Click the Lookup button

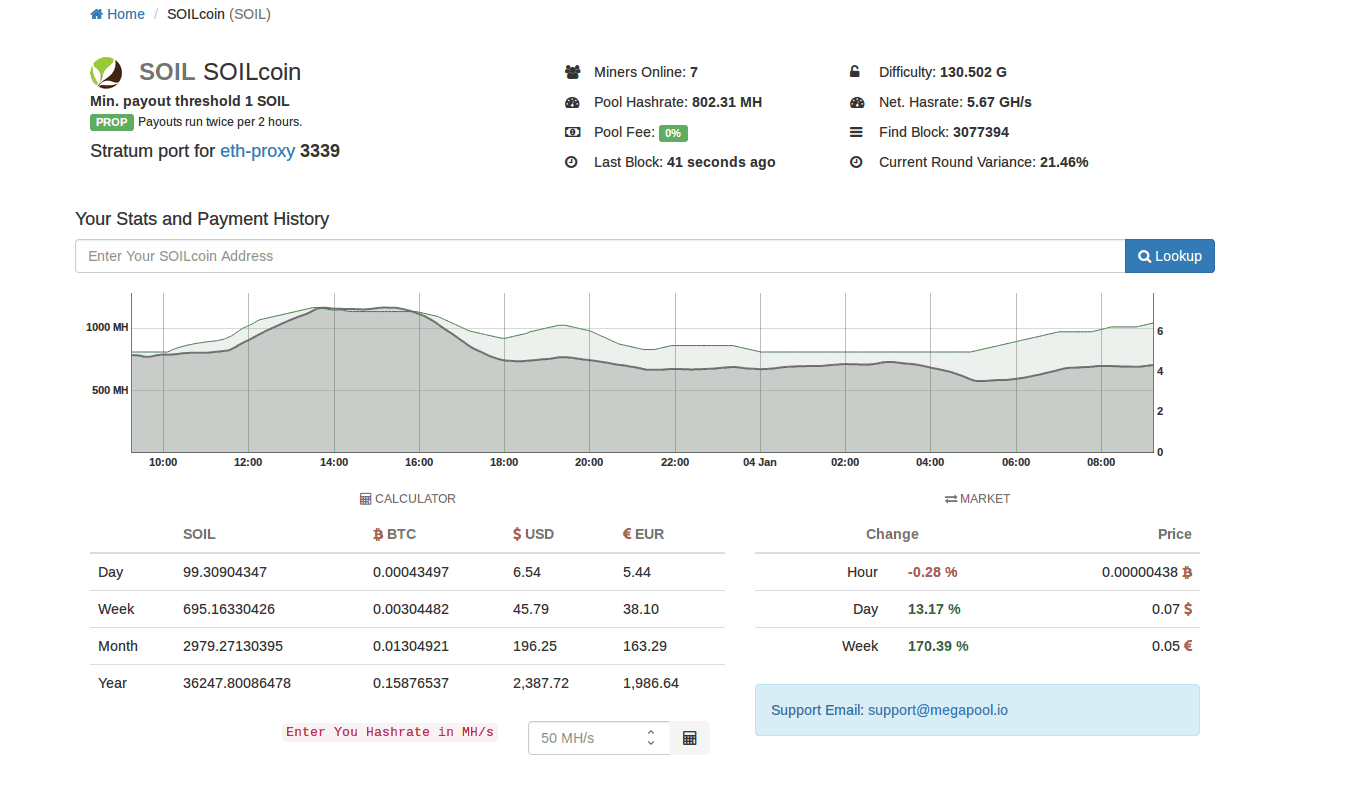[1170, 256]
